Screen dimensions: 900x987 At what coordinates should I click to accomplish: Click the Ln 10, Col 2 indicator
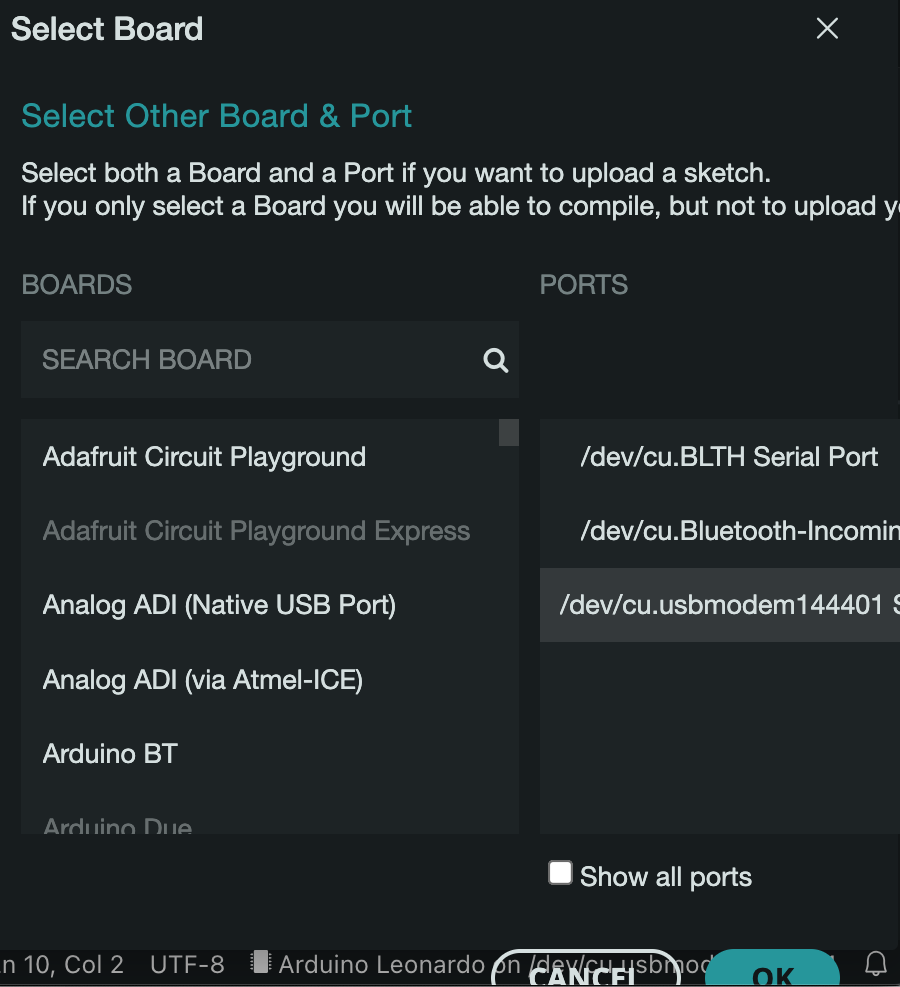point(62,964)
